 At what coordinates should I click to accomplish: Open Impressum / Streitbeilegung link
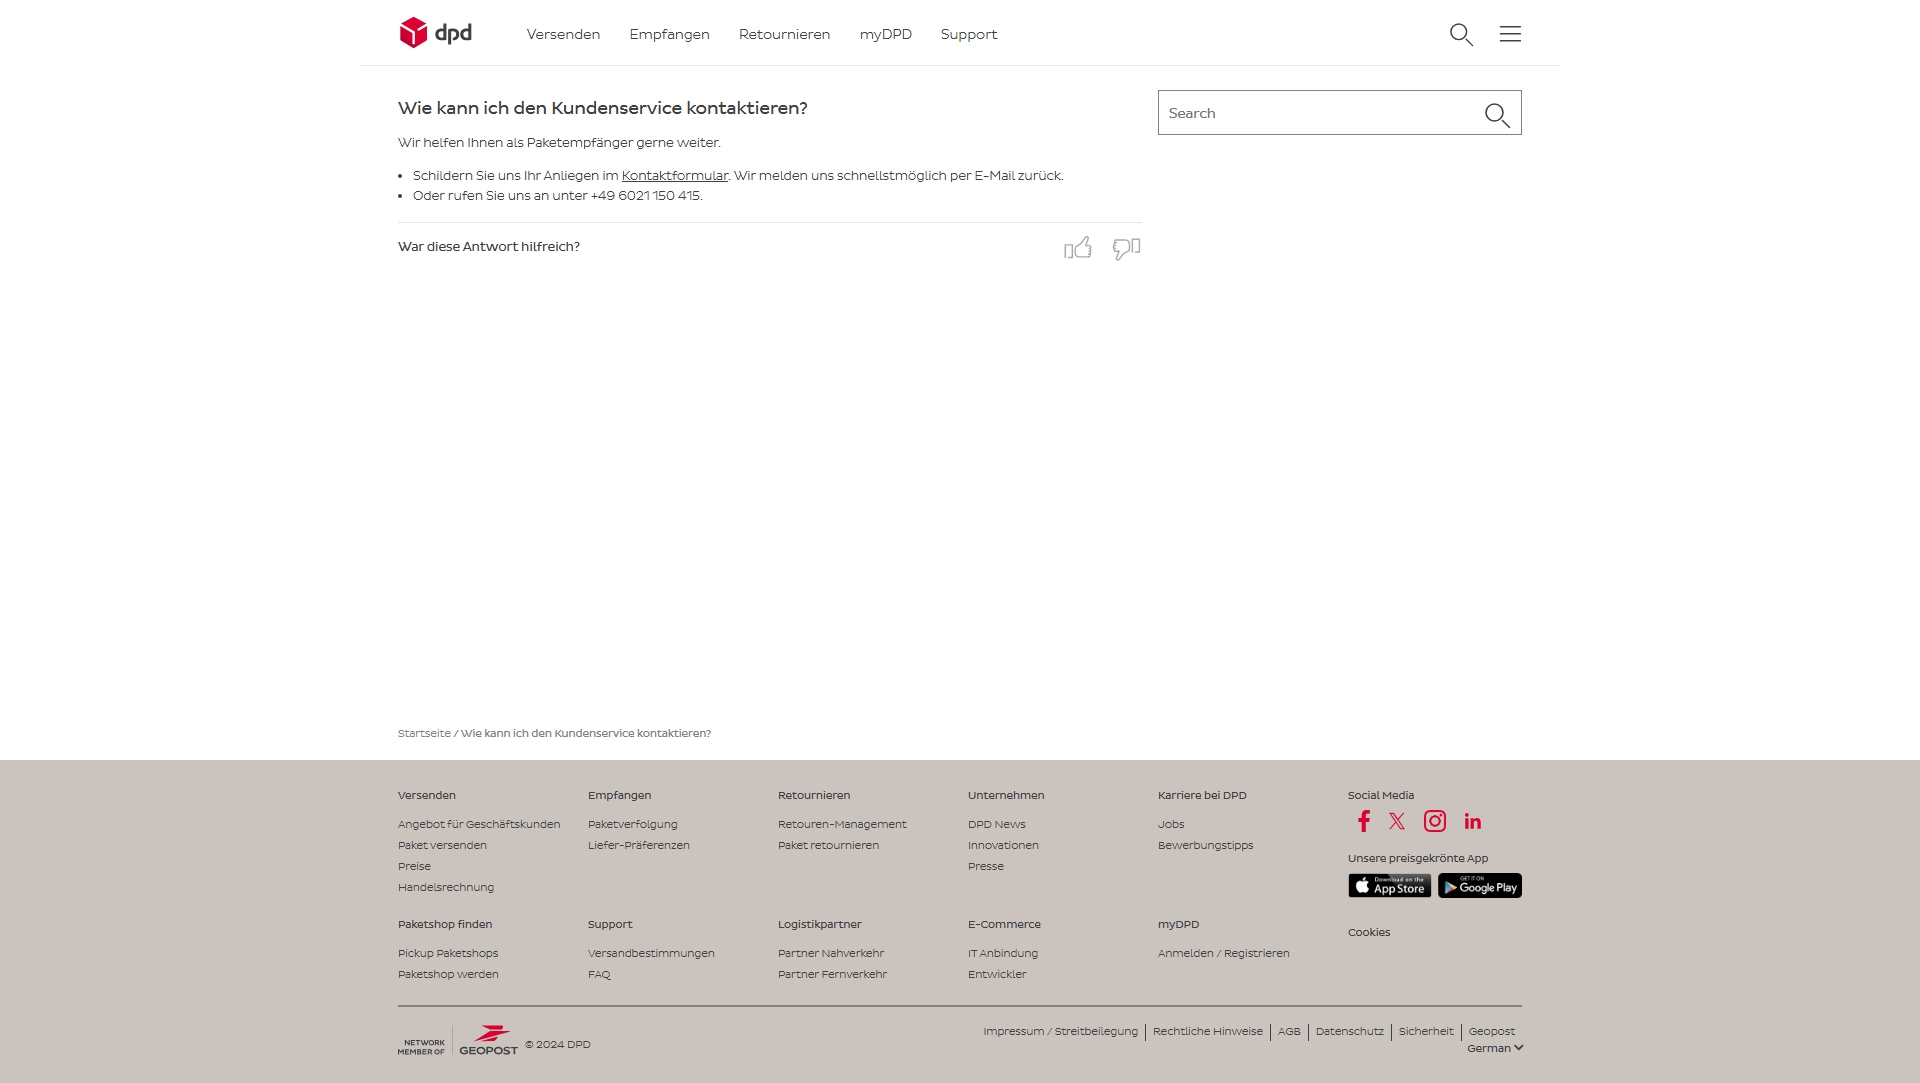1060,1031
